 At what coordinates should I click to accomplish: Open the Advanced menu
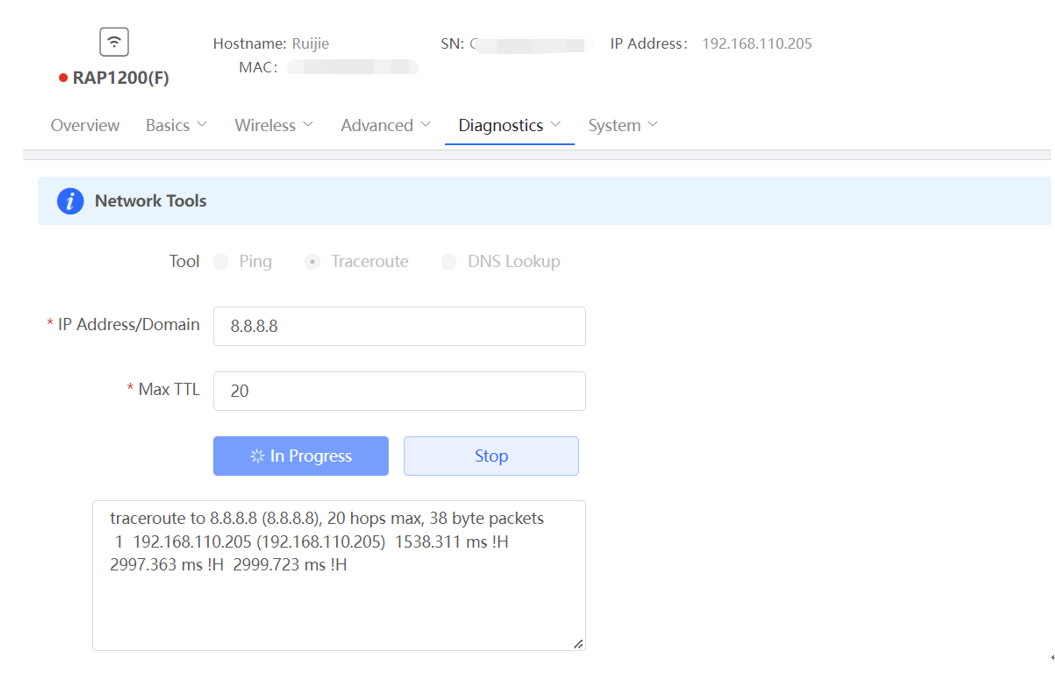386,126
